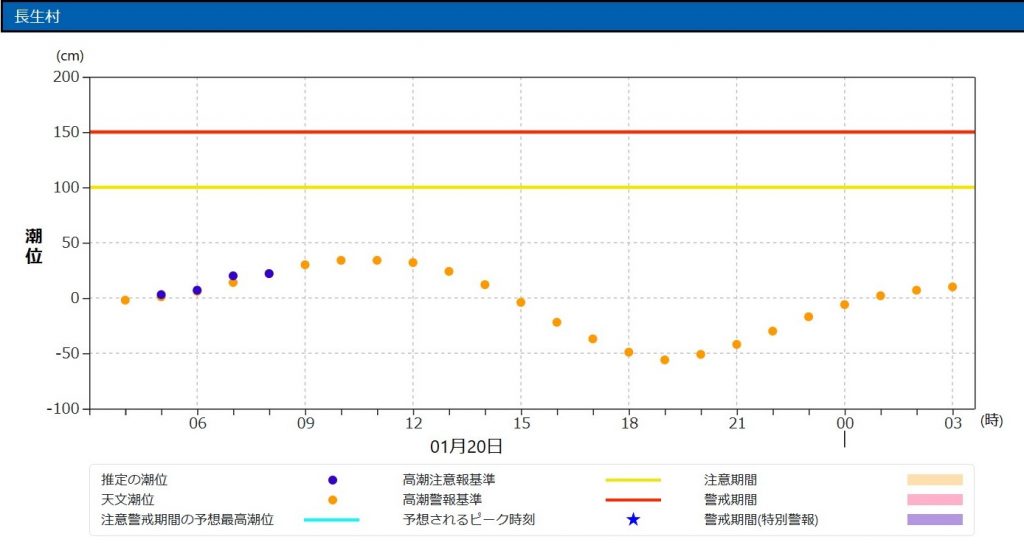Click the -100 value on the vertical axis

[63, 409]
